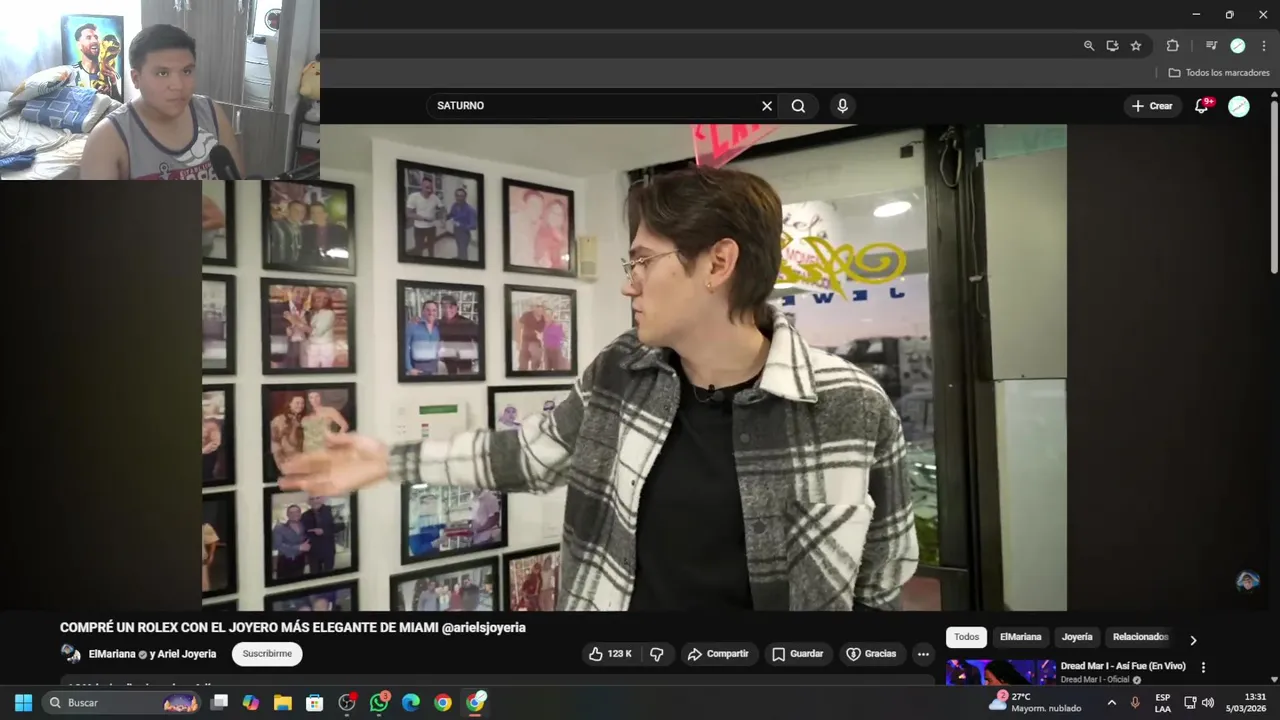Open Ariel Joyeria channel link
The height and width of the screenshot is (720, 1280).
(187, 654)
